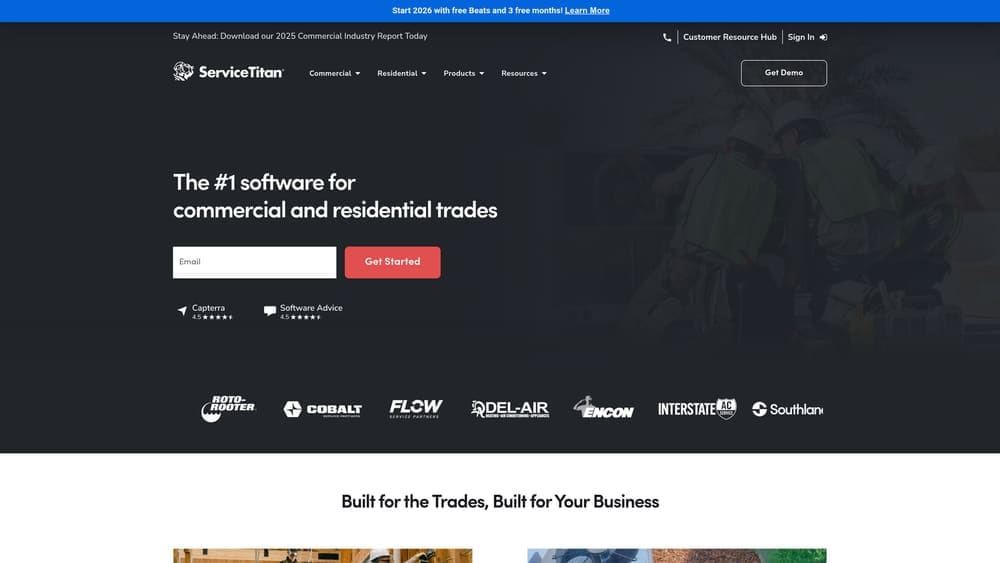Click the Software Advice speech bubble icon
The image size is (1000, 563).
pos(270,311)
